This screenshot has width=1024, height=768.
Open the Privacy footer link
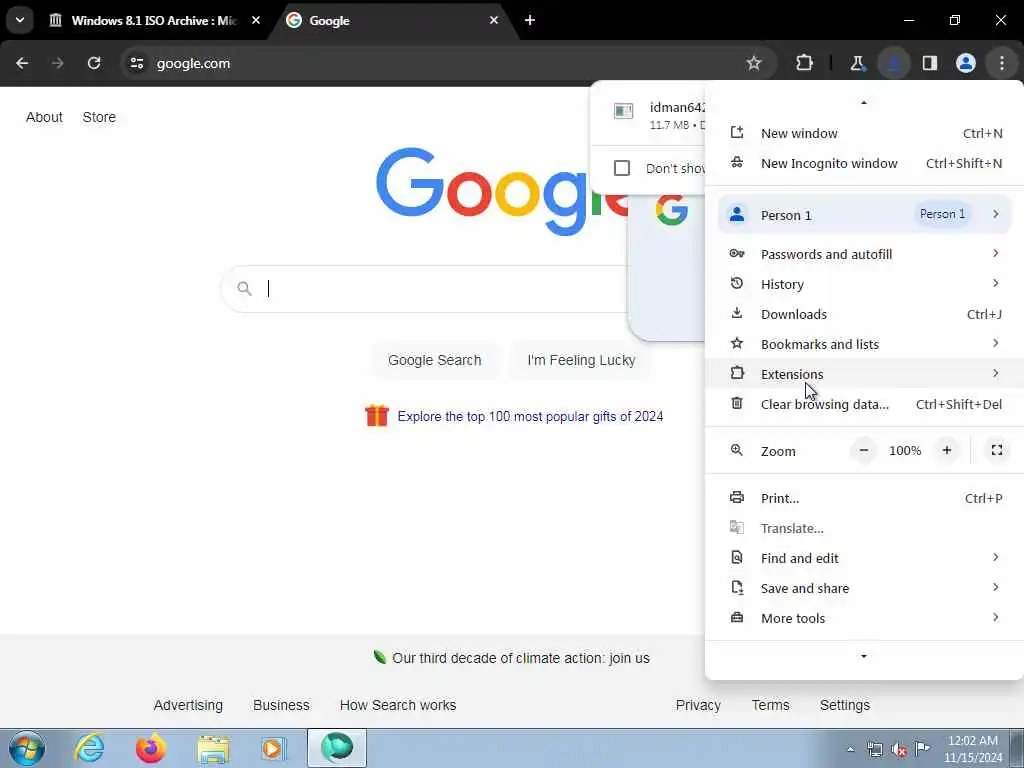(x=698, y=705)
